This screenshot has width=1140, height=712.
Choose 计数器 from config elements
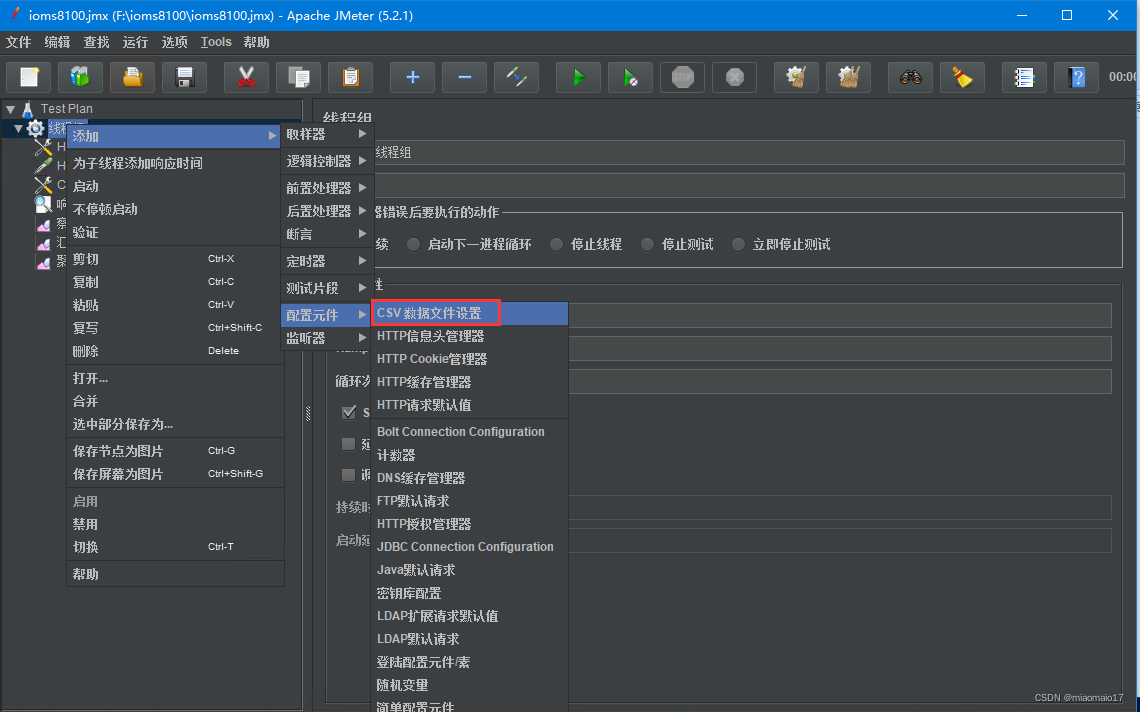pos(470,455)
